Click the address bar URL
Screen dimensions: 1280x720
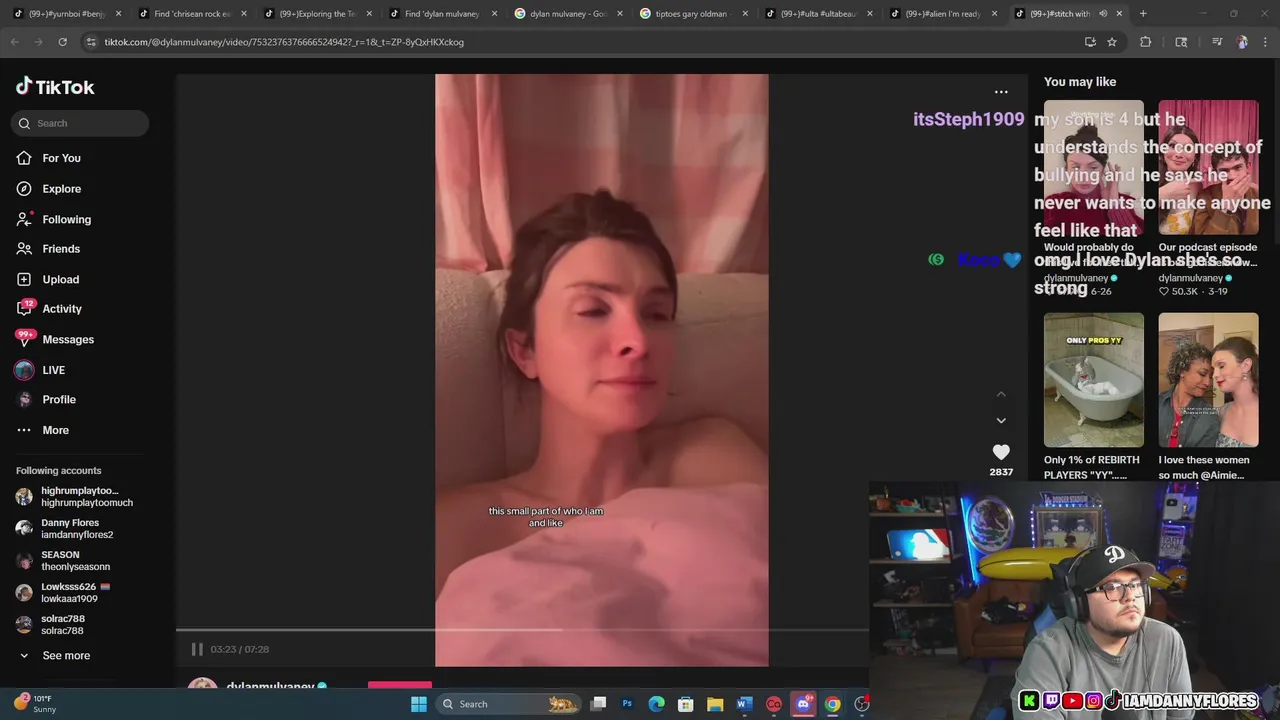point(284,42)
